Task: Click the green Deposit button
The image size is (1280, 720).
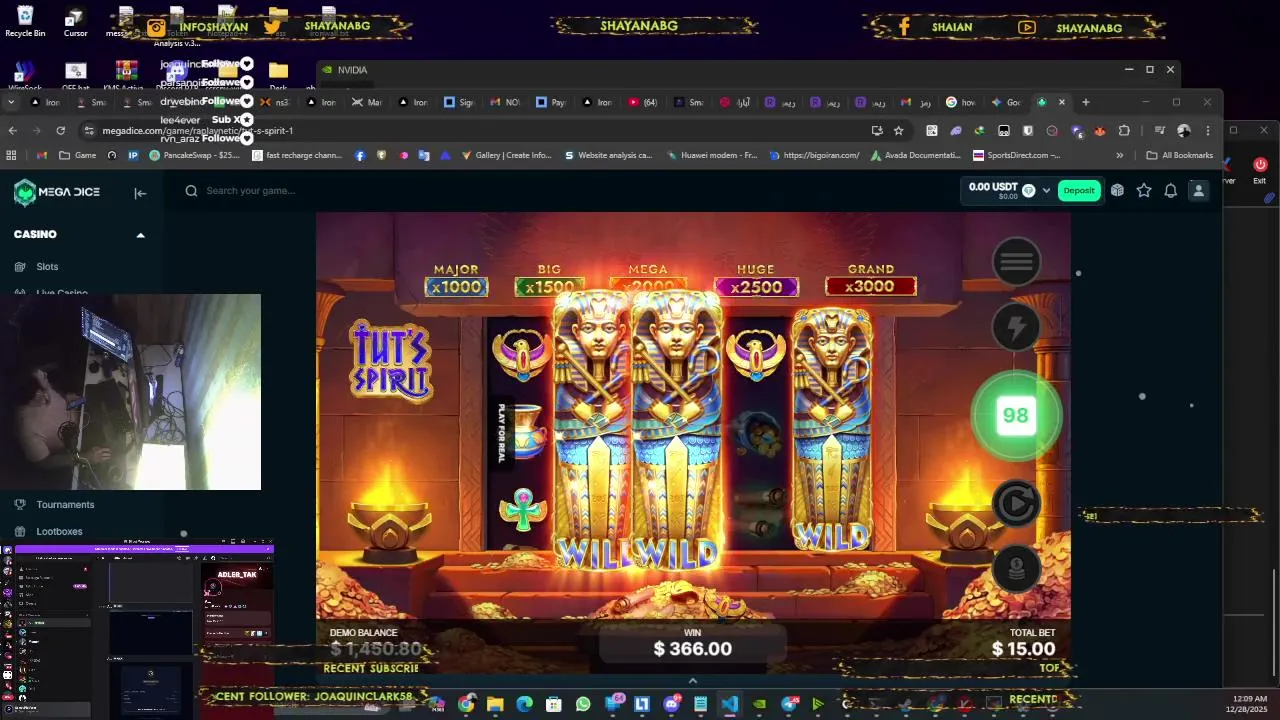Action: click(1079, 190)
